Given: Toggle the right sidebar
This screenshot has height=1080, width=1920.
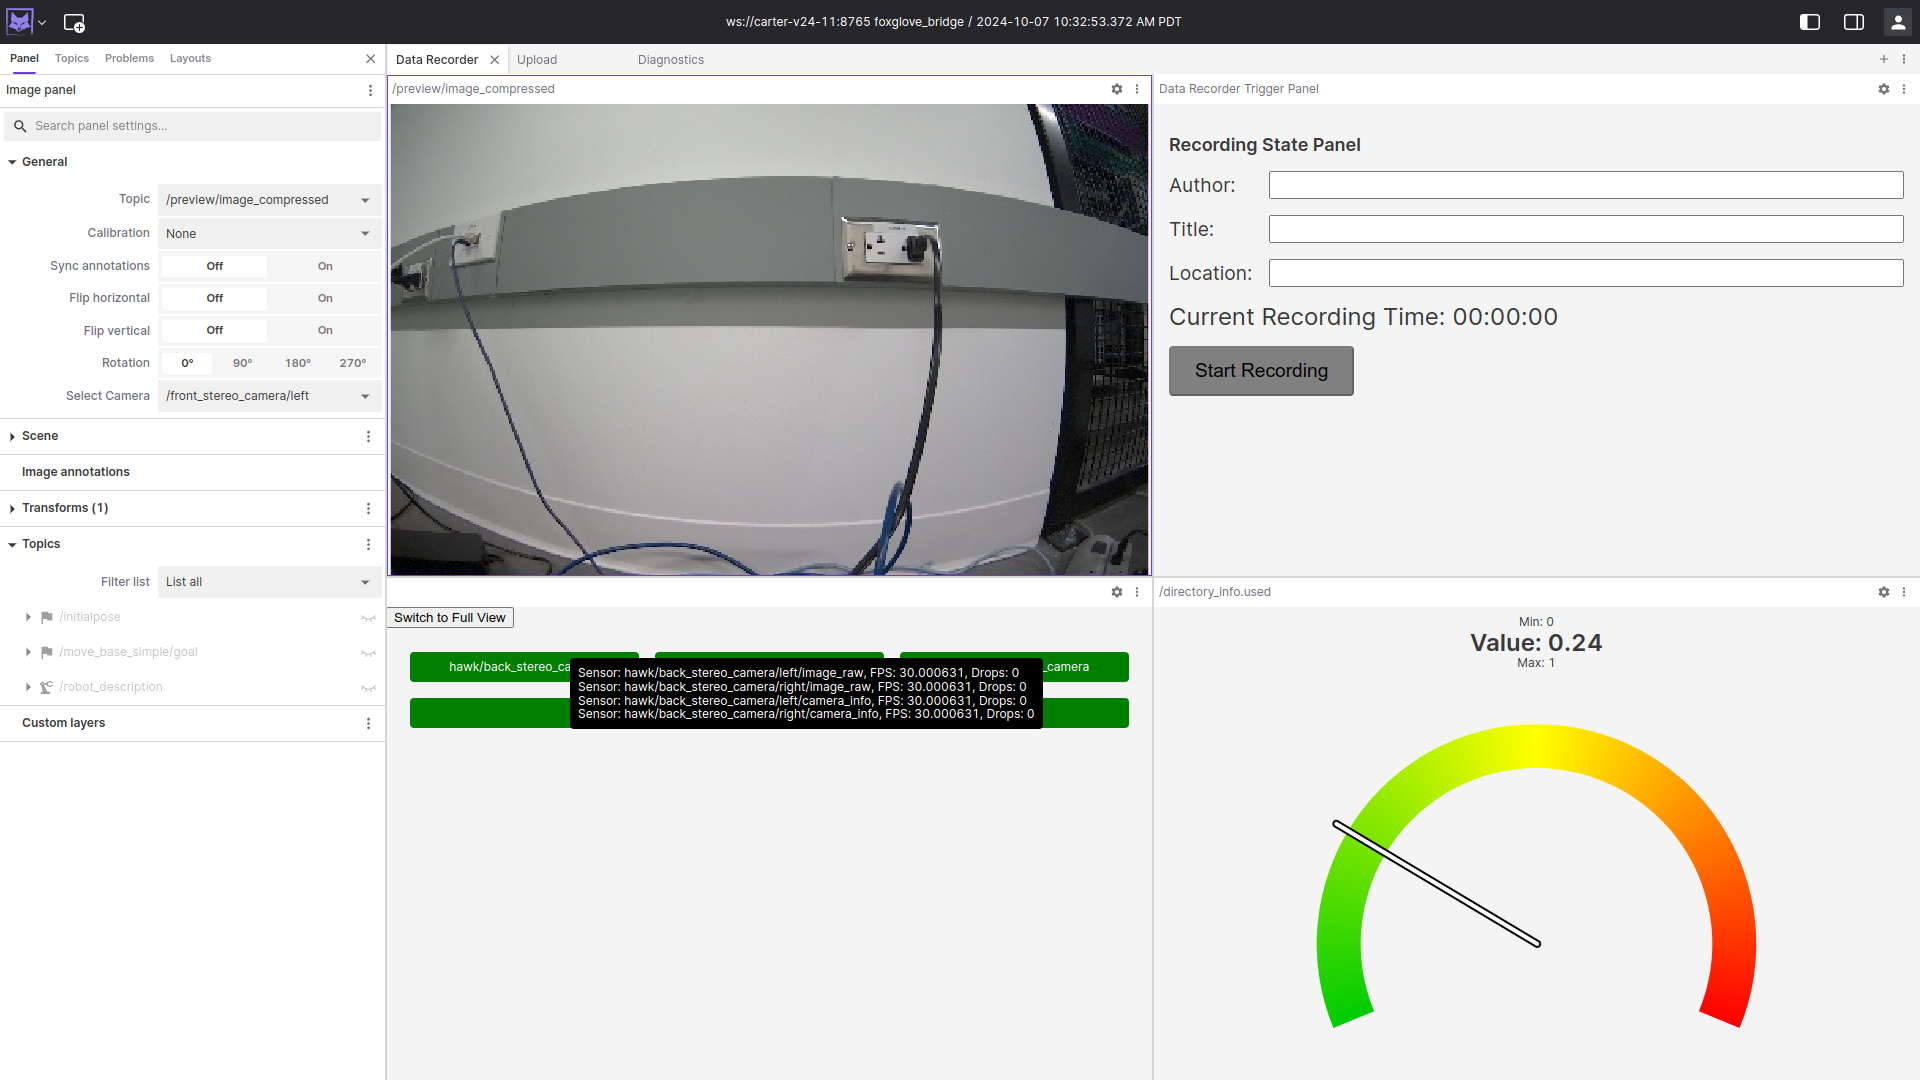Looking at the screenshot, I should pos(1853,21).
